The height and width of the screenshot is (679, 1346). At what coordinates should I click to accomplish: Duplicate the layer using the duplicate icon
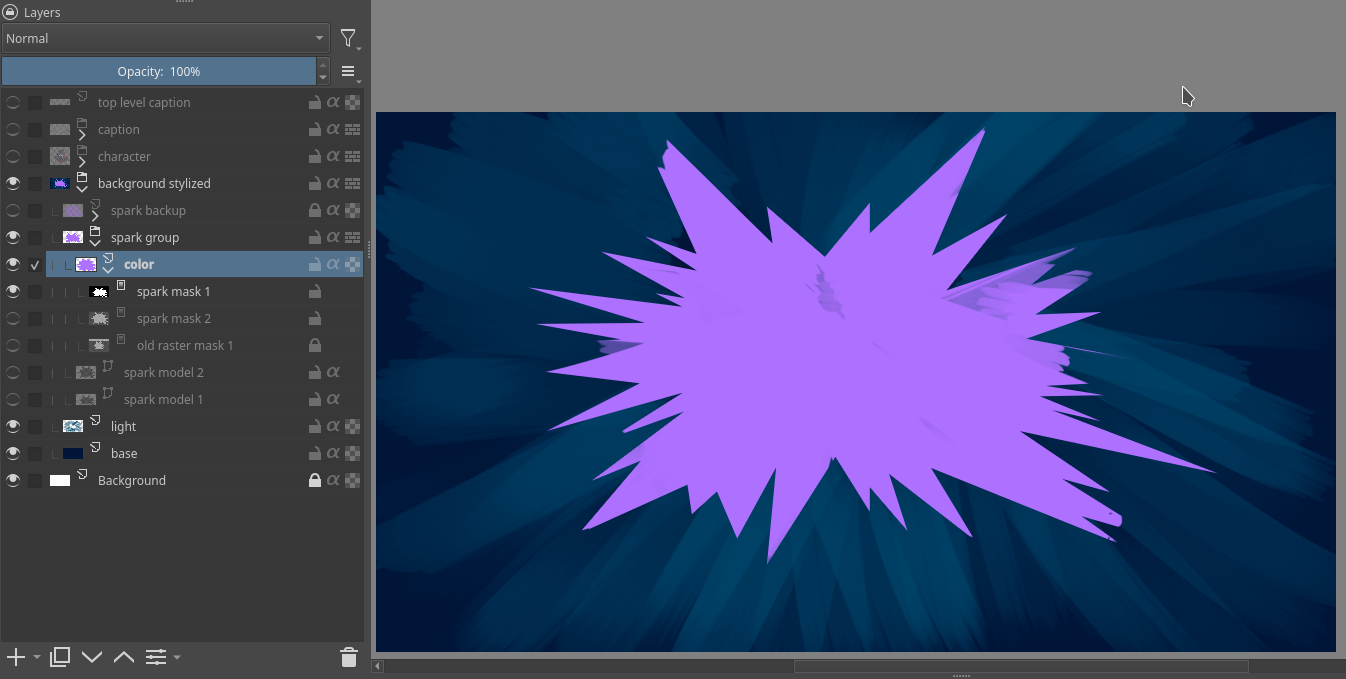[x=60, y=657]
